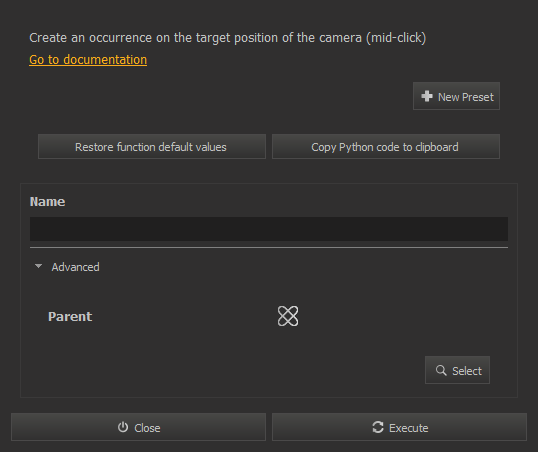Image resolution: width=538 pixels, height=452 pixels.
Task: Click the circular arrows icon on Execute
Action: [x=378, y=427]
